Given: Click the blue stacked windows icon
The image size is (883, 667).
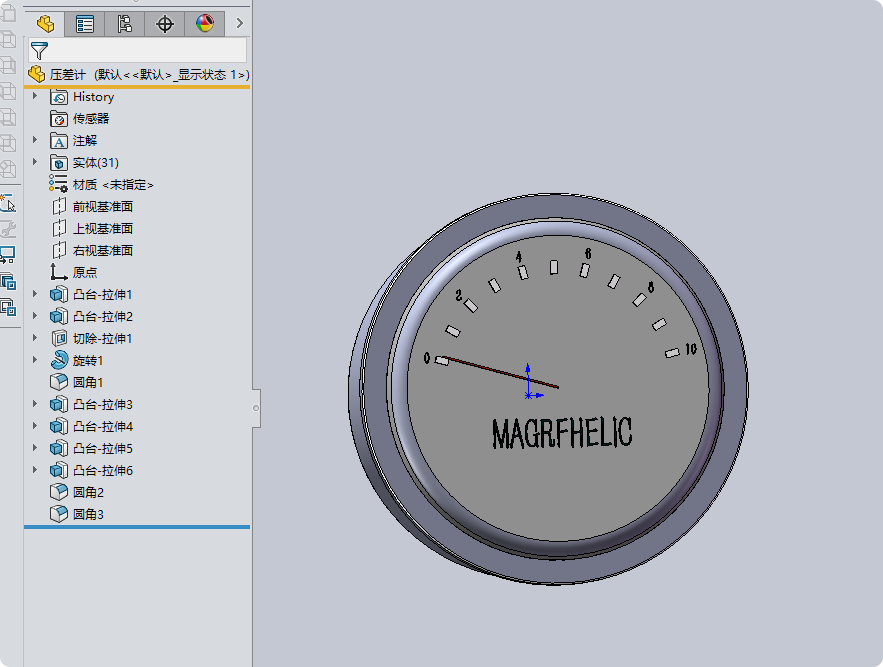Looking at the screenshot, I should coord(8,281).
